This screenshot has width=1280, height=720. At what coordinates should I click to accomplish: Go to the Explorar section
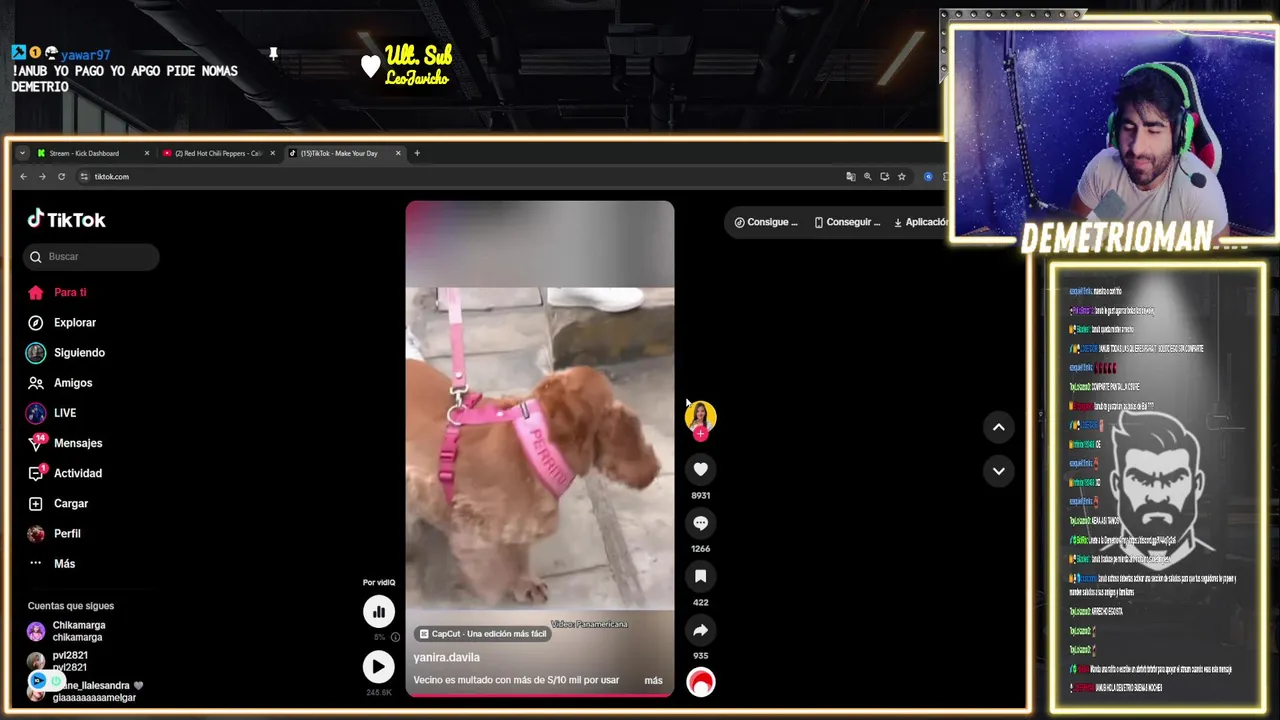(x=75, y=323)
